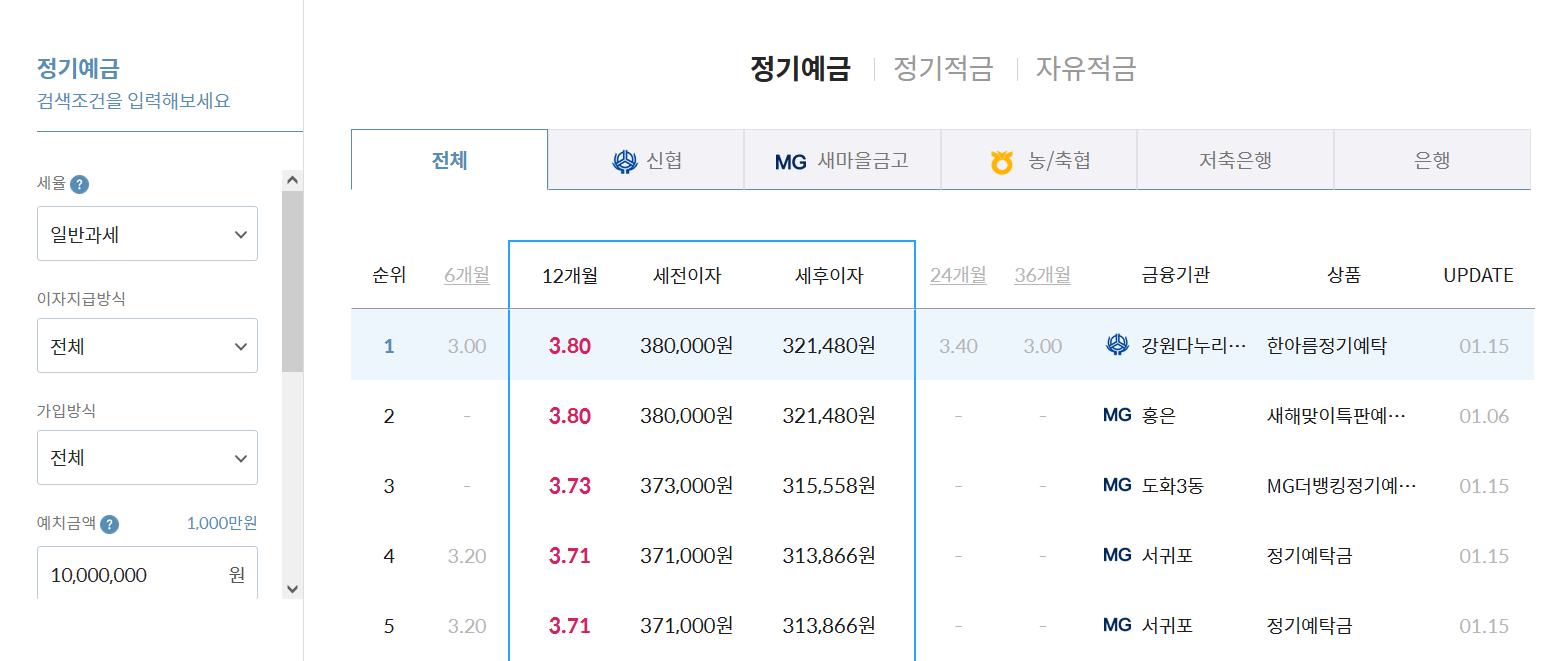Click the 정기예금 sidebar heading

pos(78,68)
